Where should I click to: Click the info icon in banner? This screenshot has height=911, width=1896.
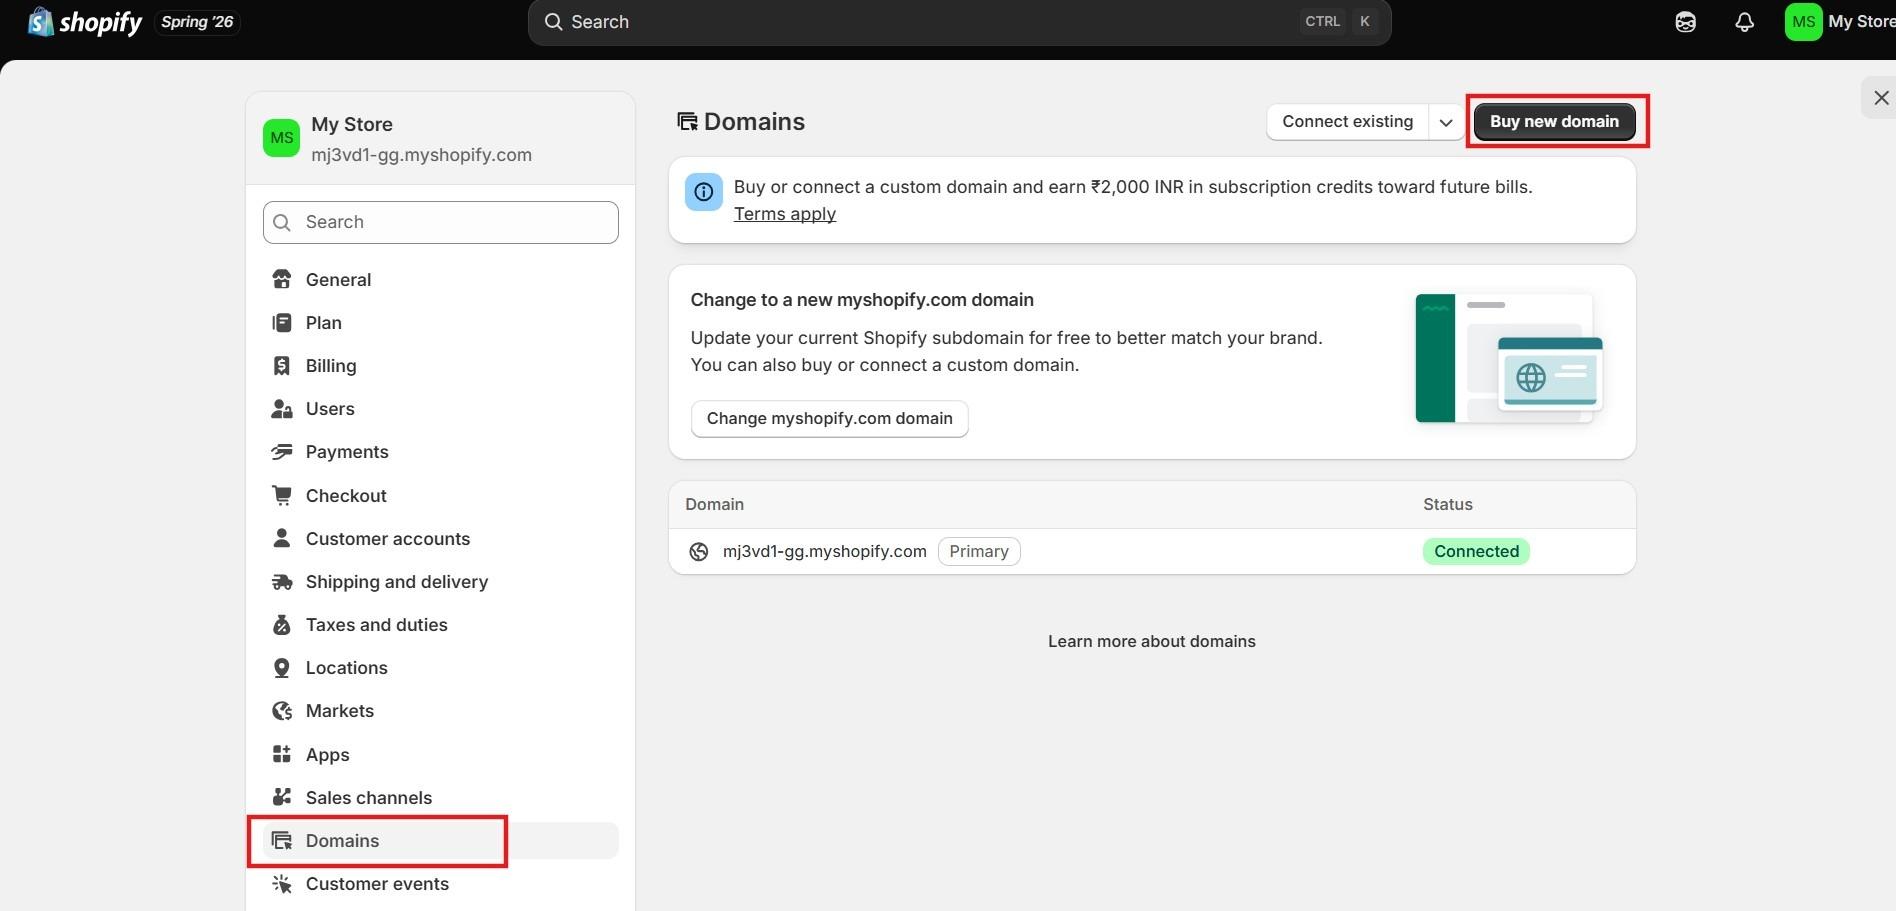[x=703, y=192]
